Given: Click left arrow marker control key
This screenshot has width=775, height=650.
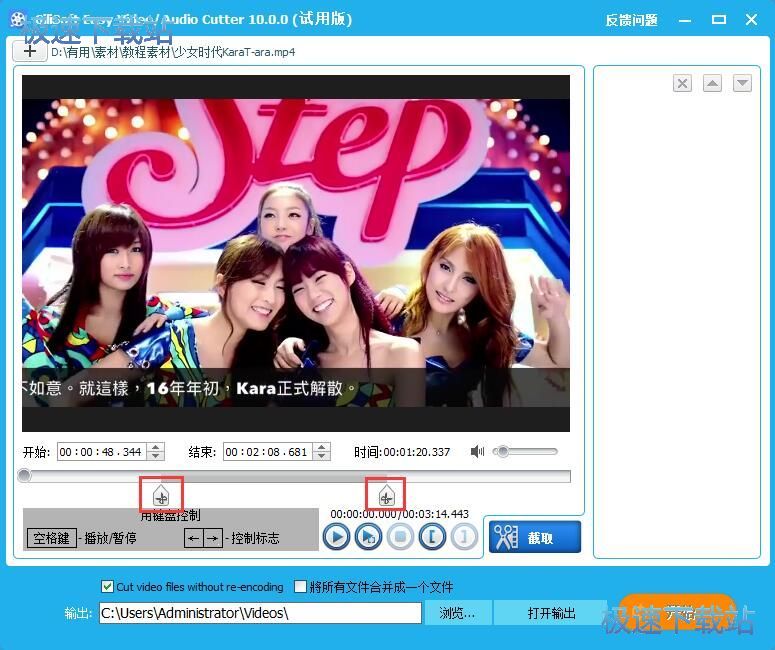Looking at the screenshot, I should (x=194, y=538).
